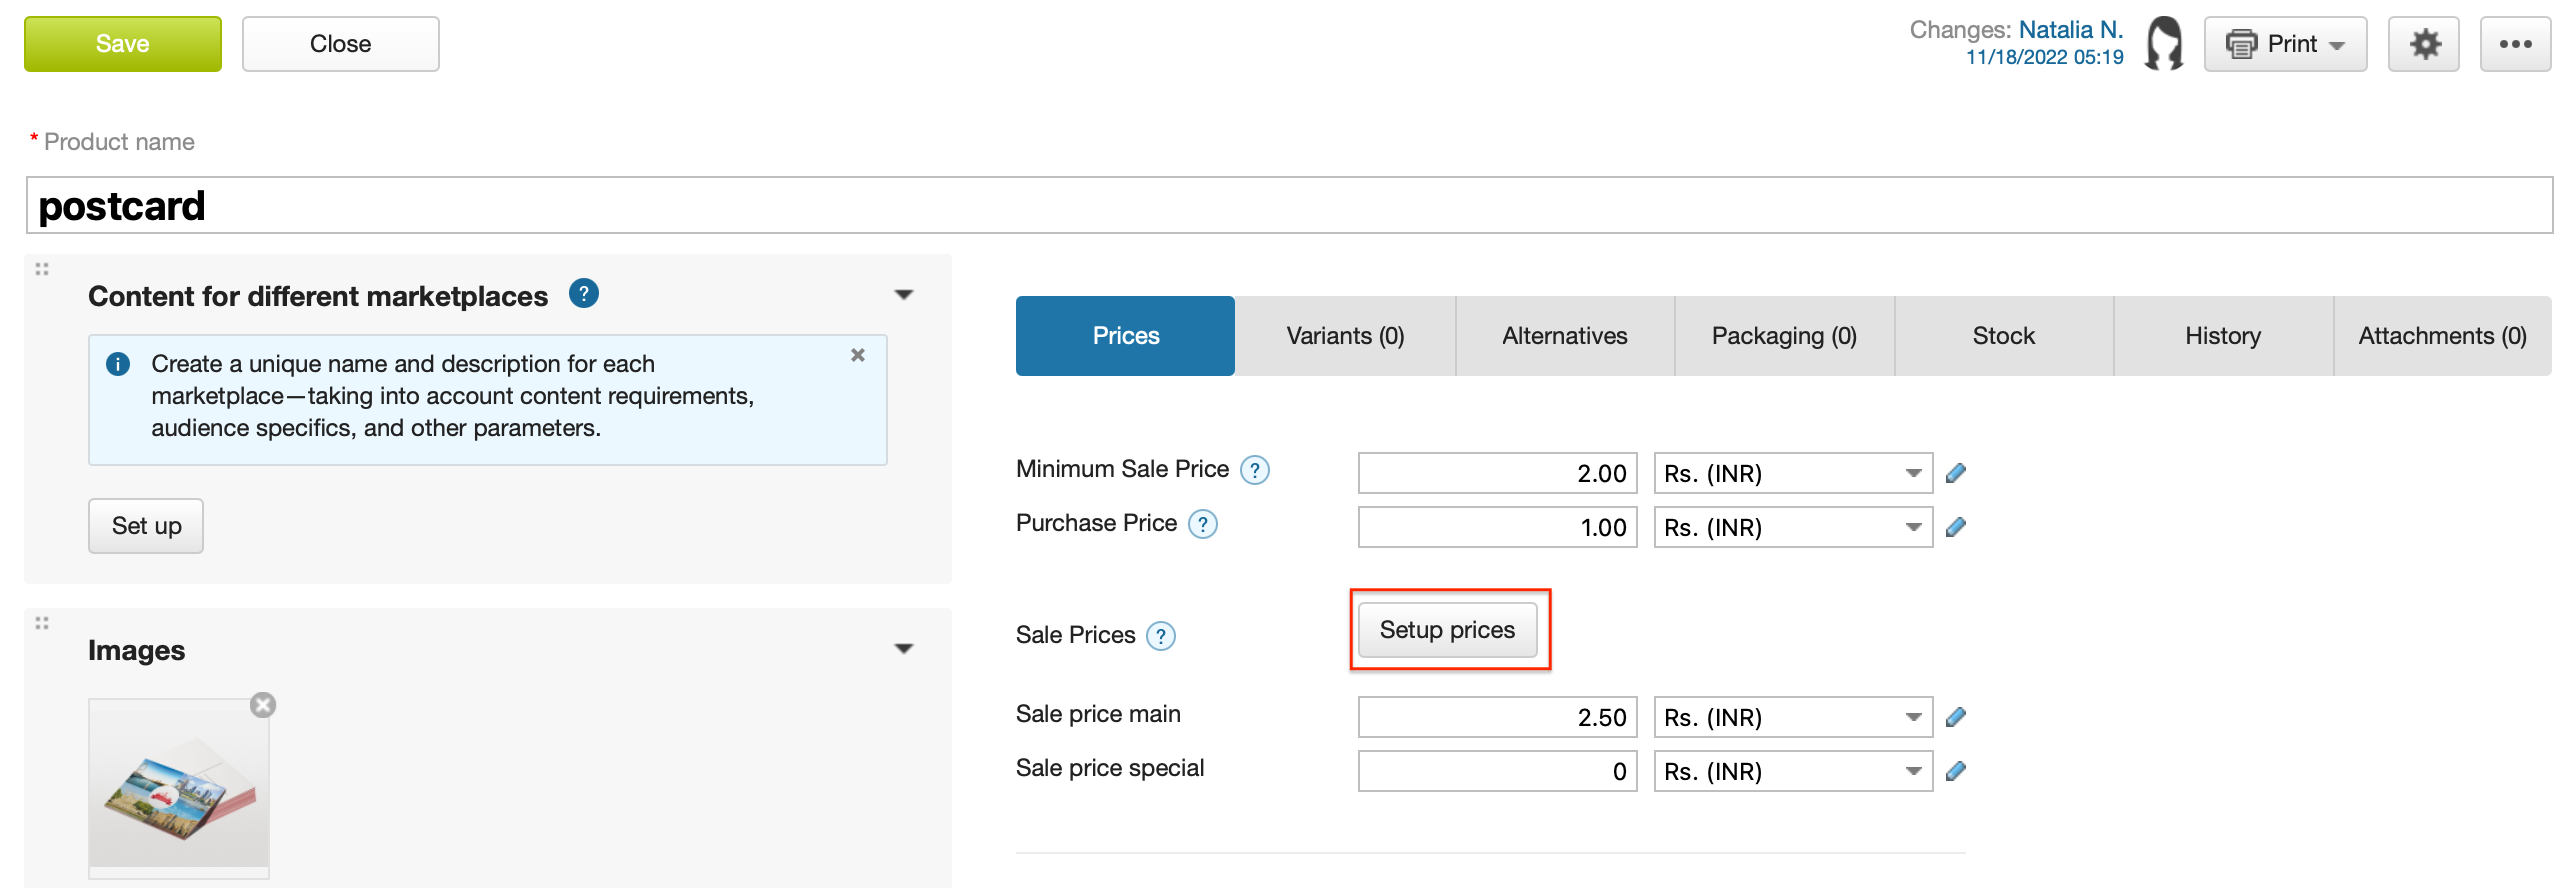
Task: Click the Close button
Action: pos(340,44)
